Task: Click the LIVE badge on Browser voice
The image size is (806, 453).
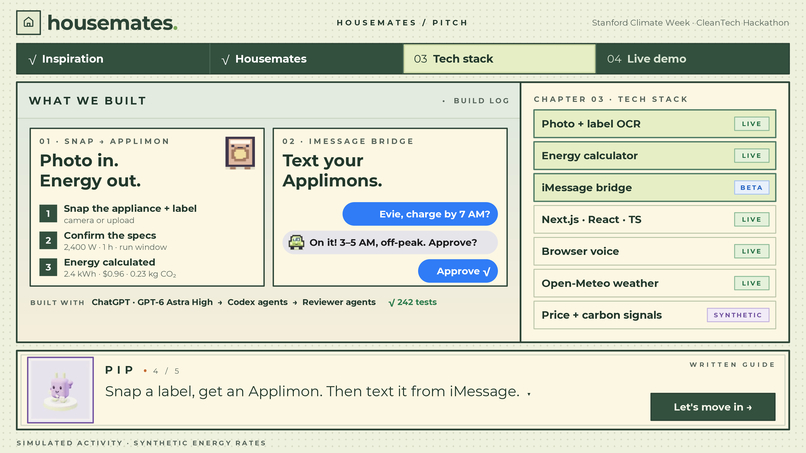Action: point(752,251)
